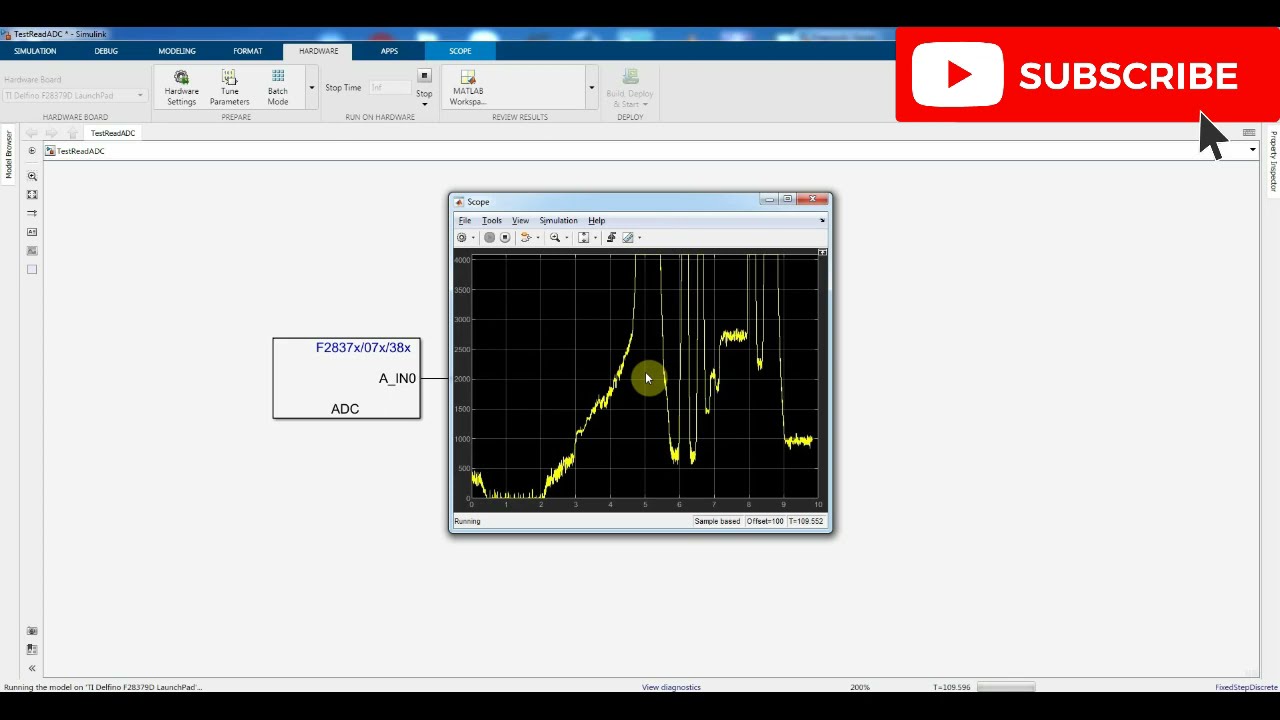This screenshot has height=720, width=1280.
Task: Open Tune Parameters
Action: (x=229, y=88)
